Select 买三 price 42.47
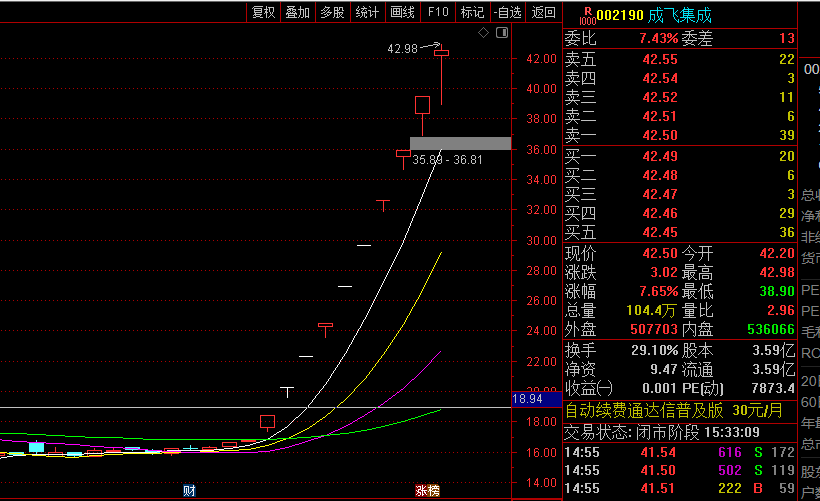 [x=660, y=194]
